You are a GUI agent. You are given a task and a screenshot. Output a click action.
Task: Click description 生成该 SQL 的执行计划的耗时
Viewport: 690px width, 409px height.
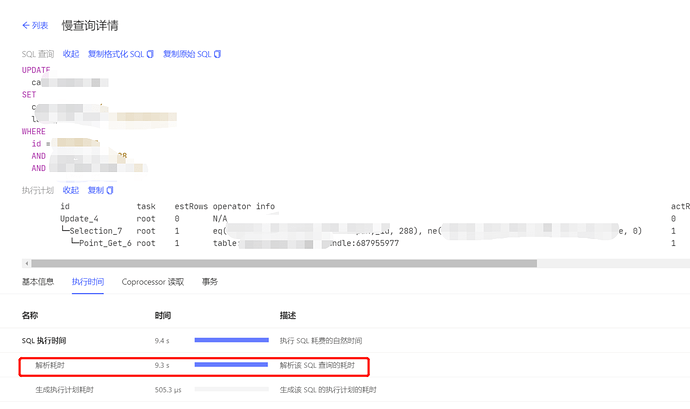tap(328, 390)
